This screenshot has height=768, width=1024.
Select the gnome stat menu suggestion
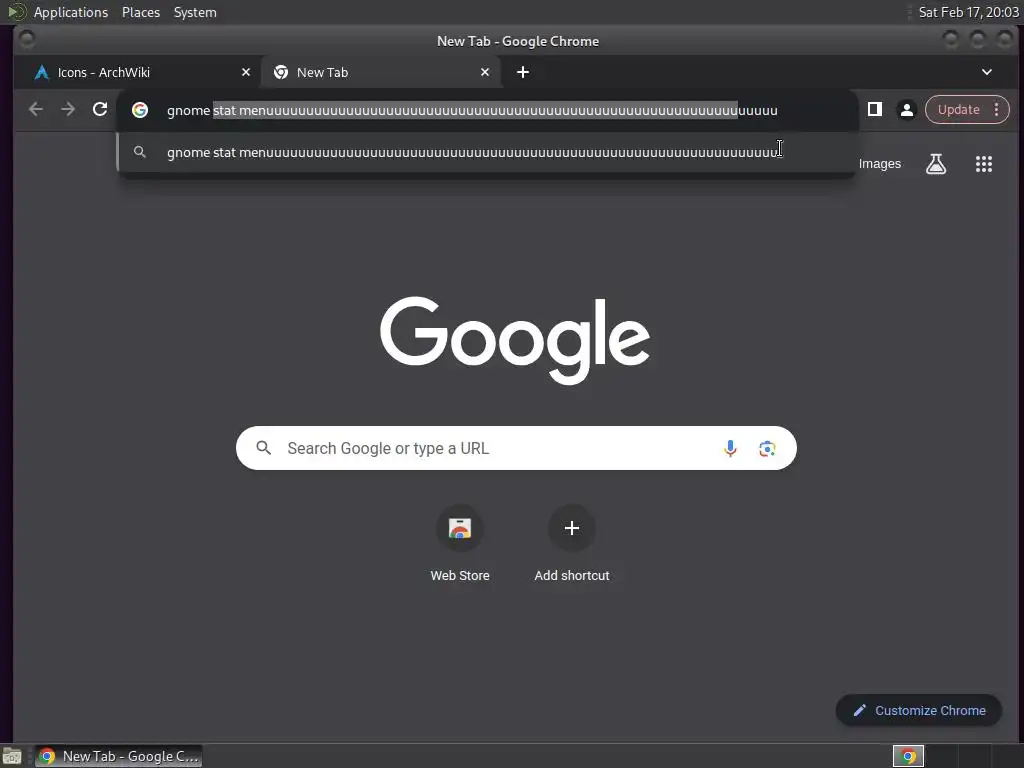pyautogui.click(x=487, y=152)
